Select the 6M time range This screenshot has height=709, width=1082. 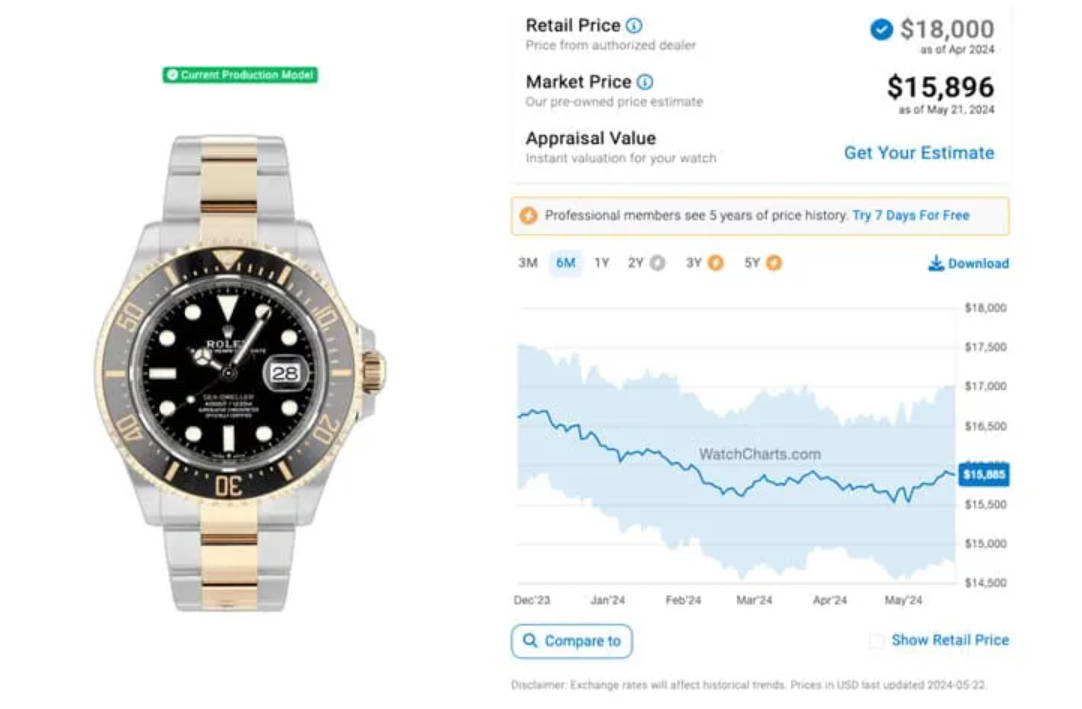[566, 263]
